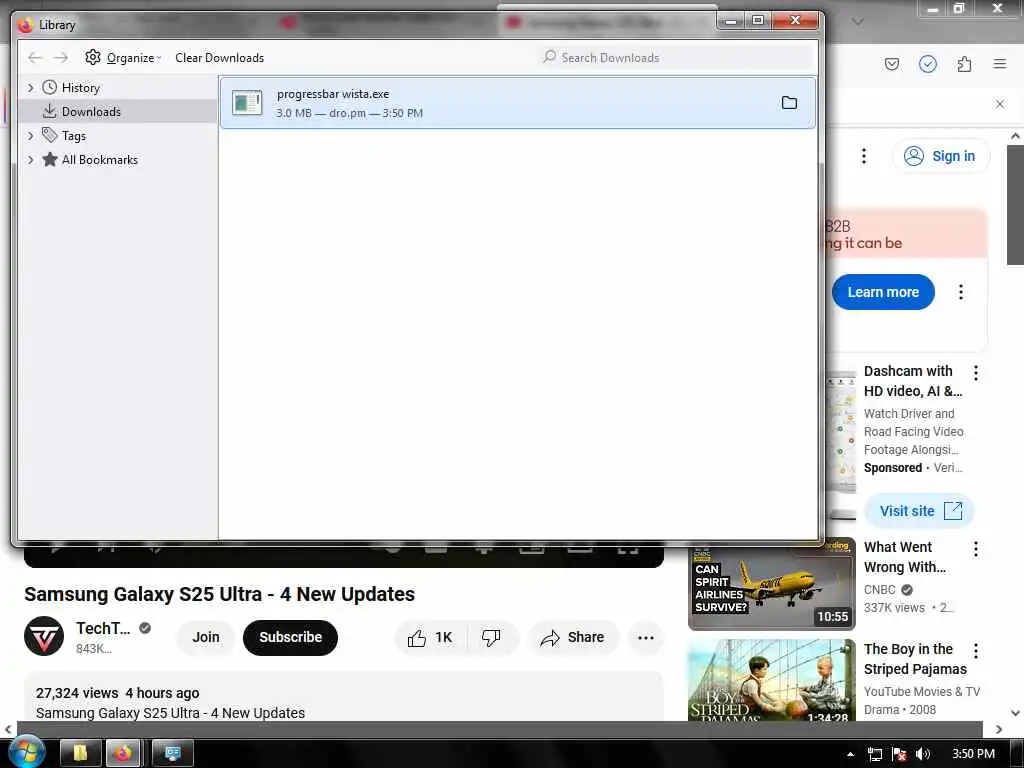The width and height of the screenshot is (1024, 768).
Task: Subscribe to the TechT channel
Action: pos(291,637)
